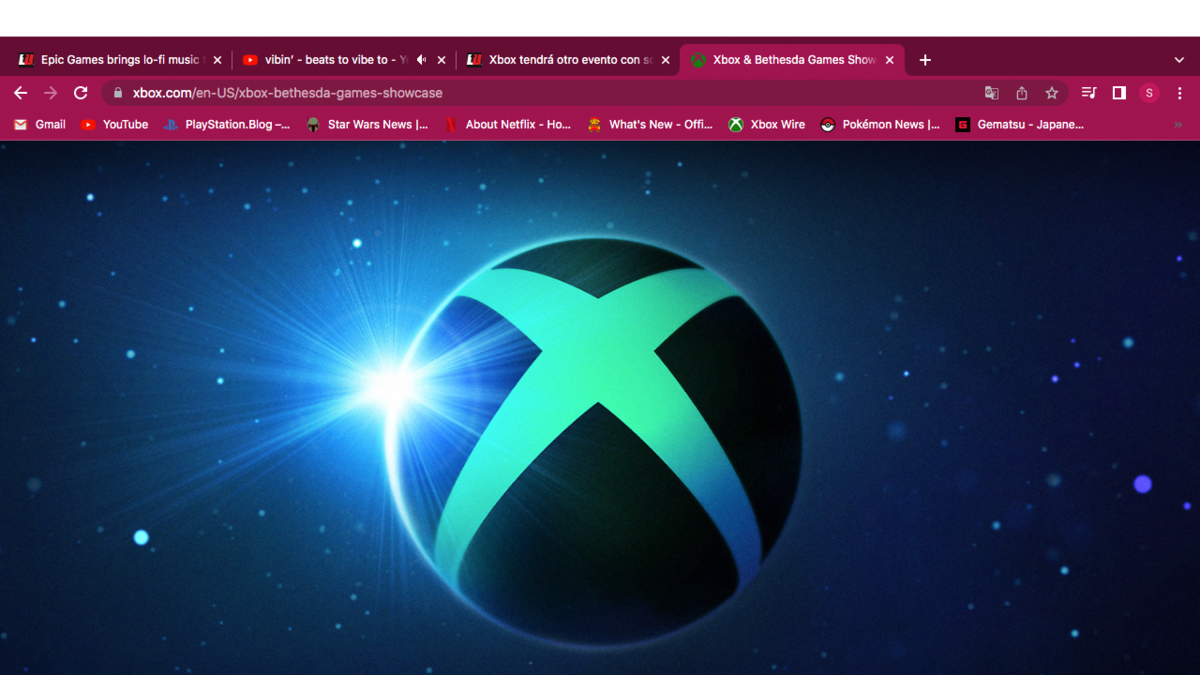Image resolution: width=1200 pixels, height=675 pixels.
Task: Open the Gmail bookmark
Action: coord(40,125)
